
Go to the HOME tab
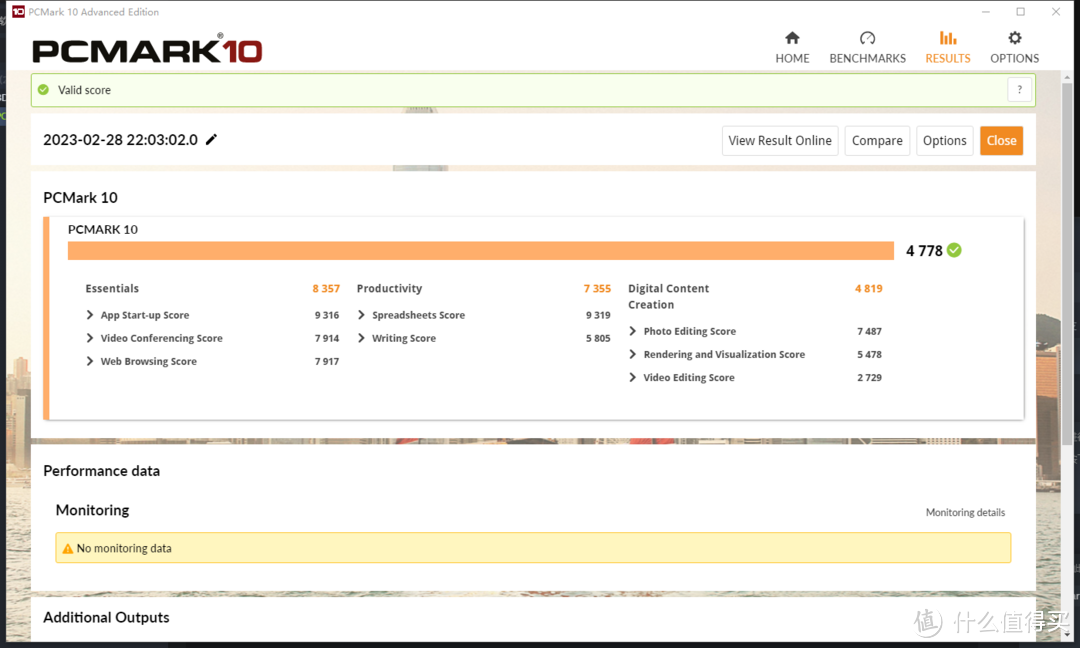pyautogui.click(x=792, y=48)
